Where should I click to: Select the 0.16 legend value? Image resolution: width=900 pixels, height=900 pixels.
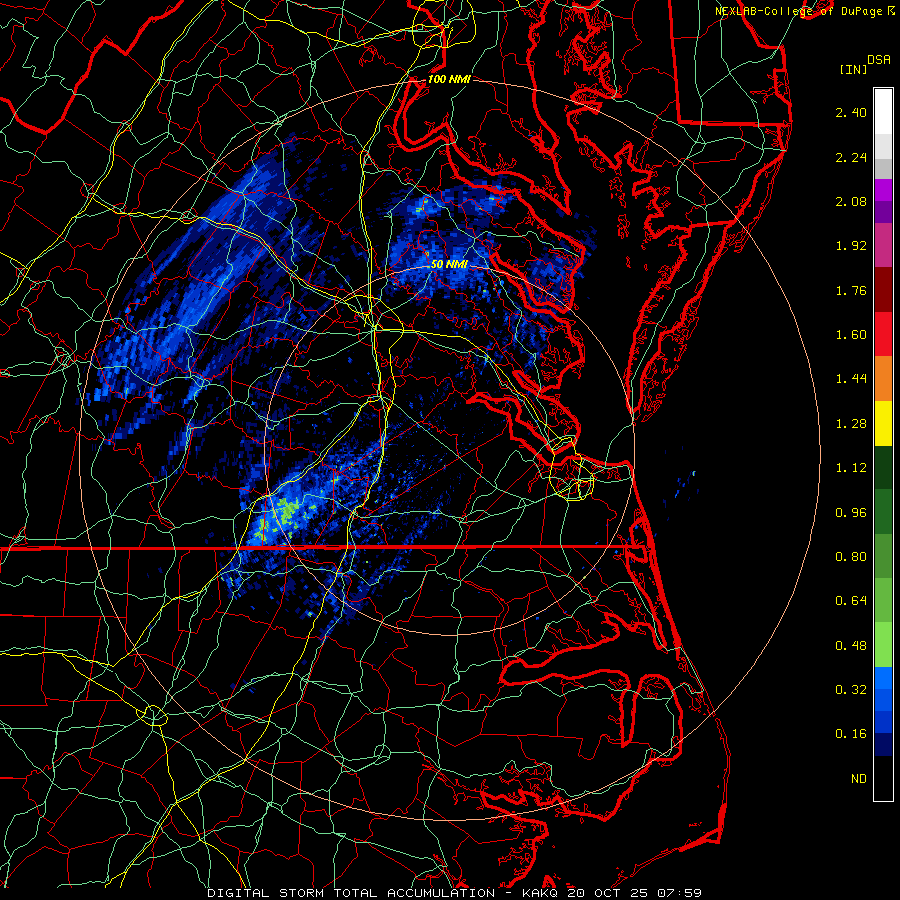point(851,734)
